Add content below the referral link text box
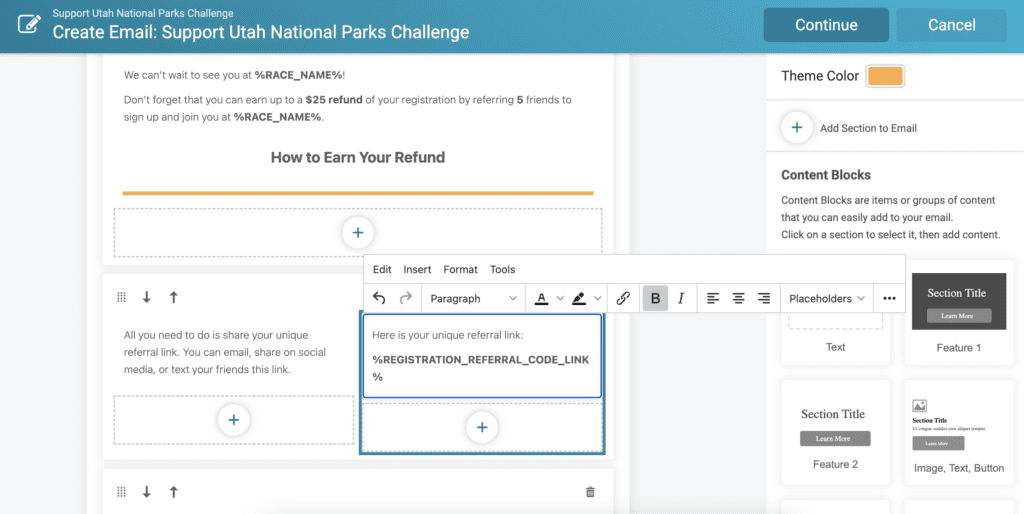 point(482,428)
